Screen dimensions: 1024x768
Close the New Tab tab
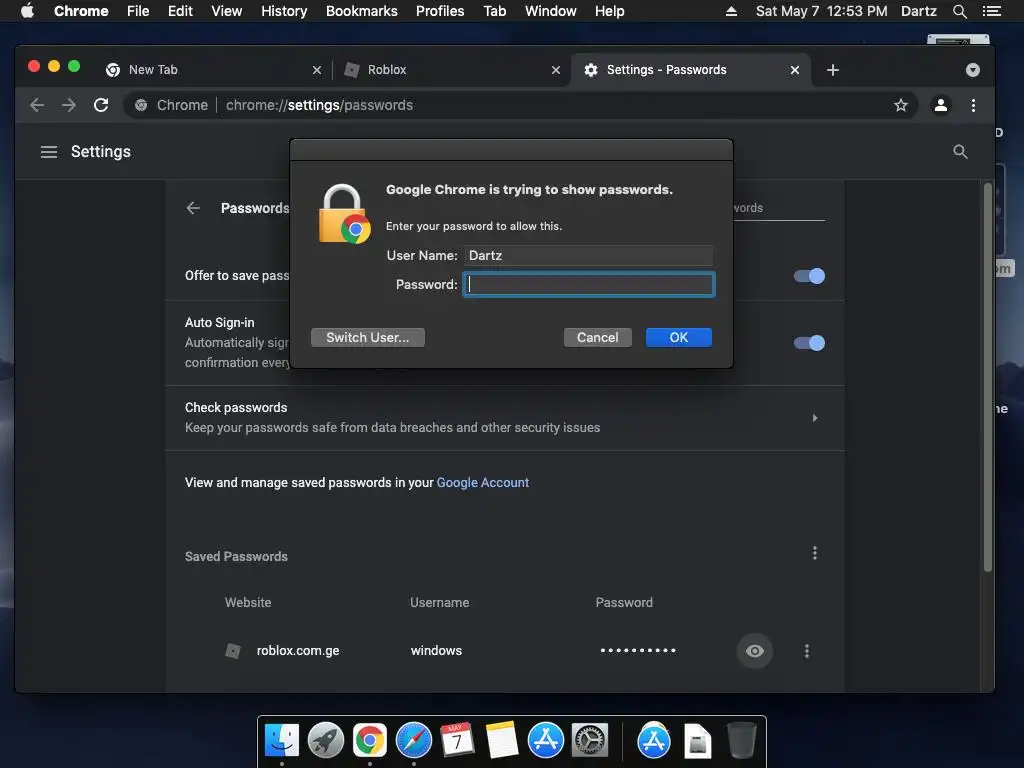tap(317, 70)
